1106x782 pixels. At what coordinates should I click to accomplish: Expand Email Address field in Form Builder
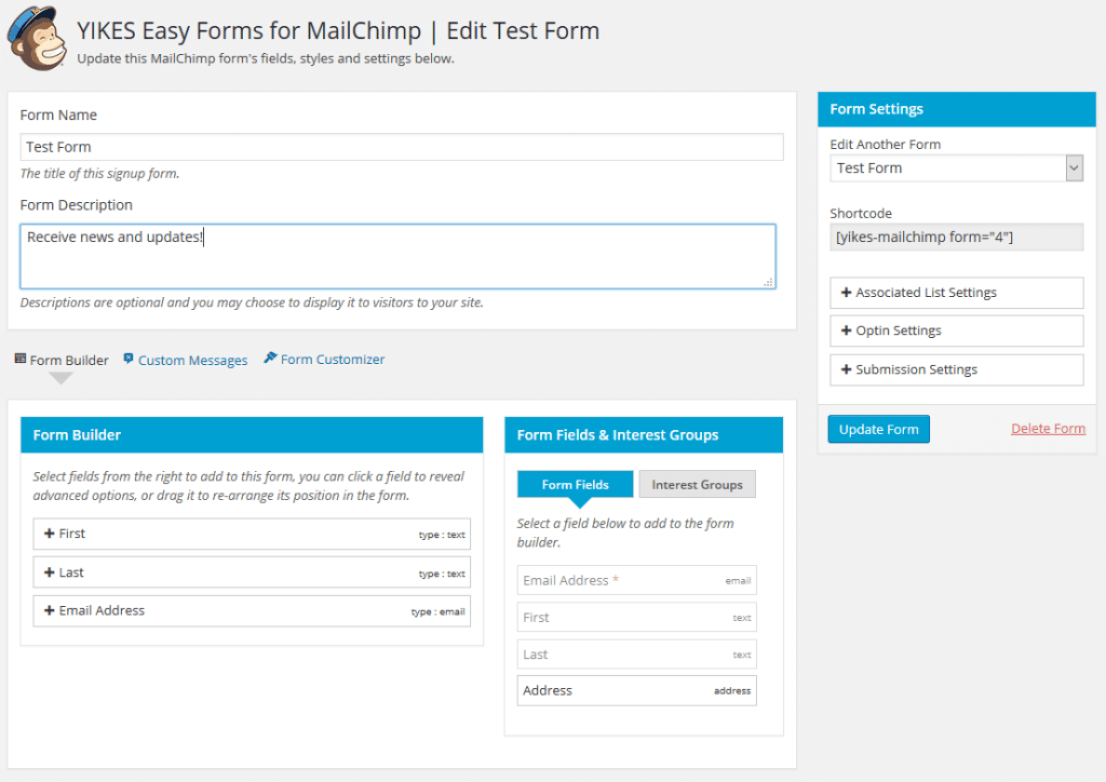(x=252, y=611)
